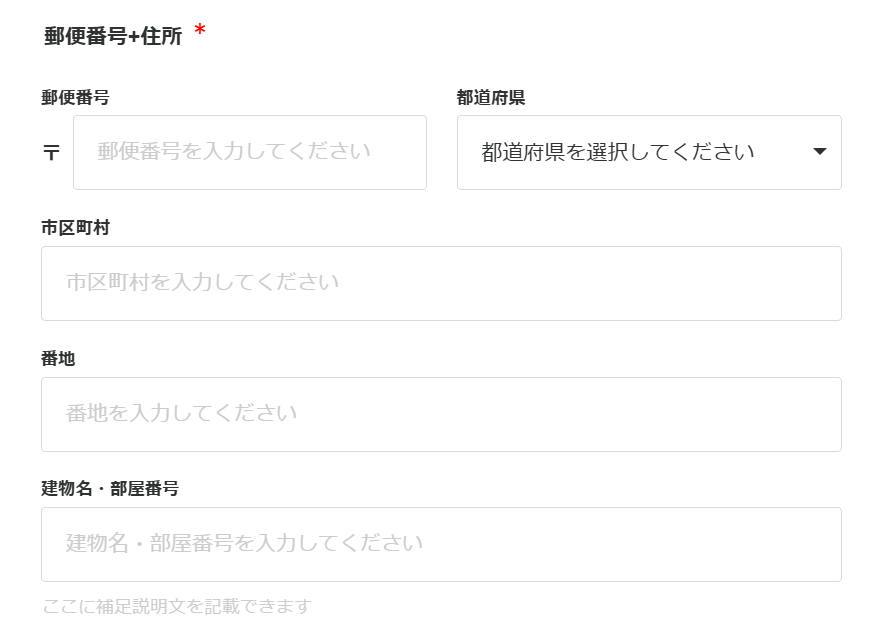Viewport: 886px width, 640px height.
Task: Click placeholder 番地を入力してください
Action: point(182,413)
